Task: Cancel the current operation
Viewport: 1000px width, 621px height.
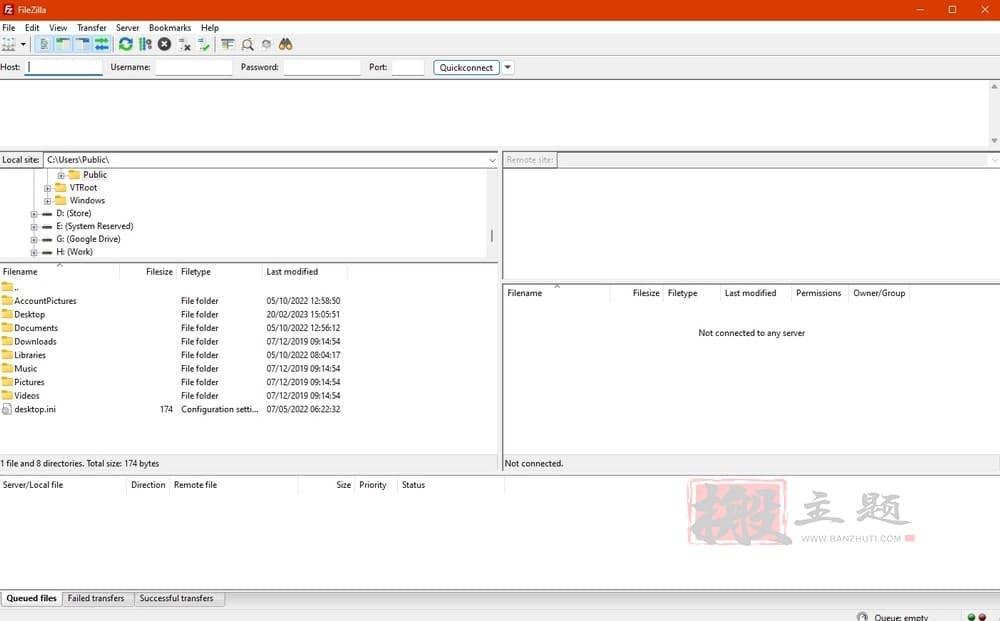Action: [x=165, y=44]
